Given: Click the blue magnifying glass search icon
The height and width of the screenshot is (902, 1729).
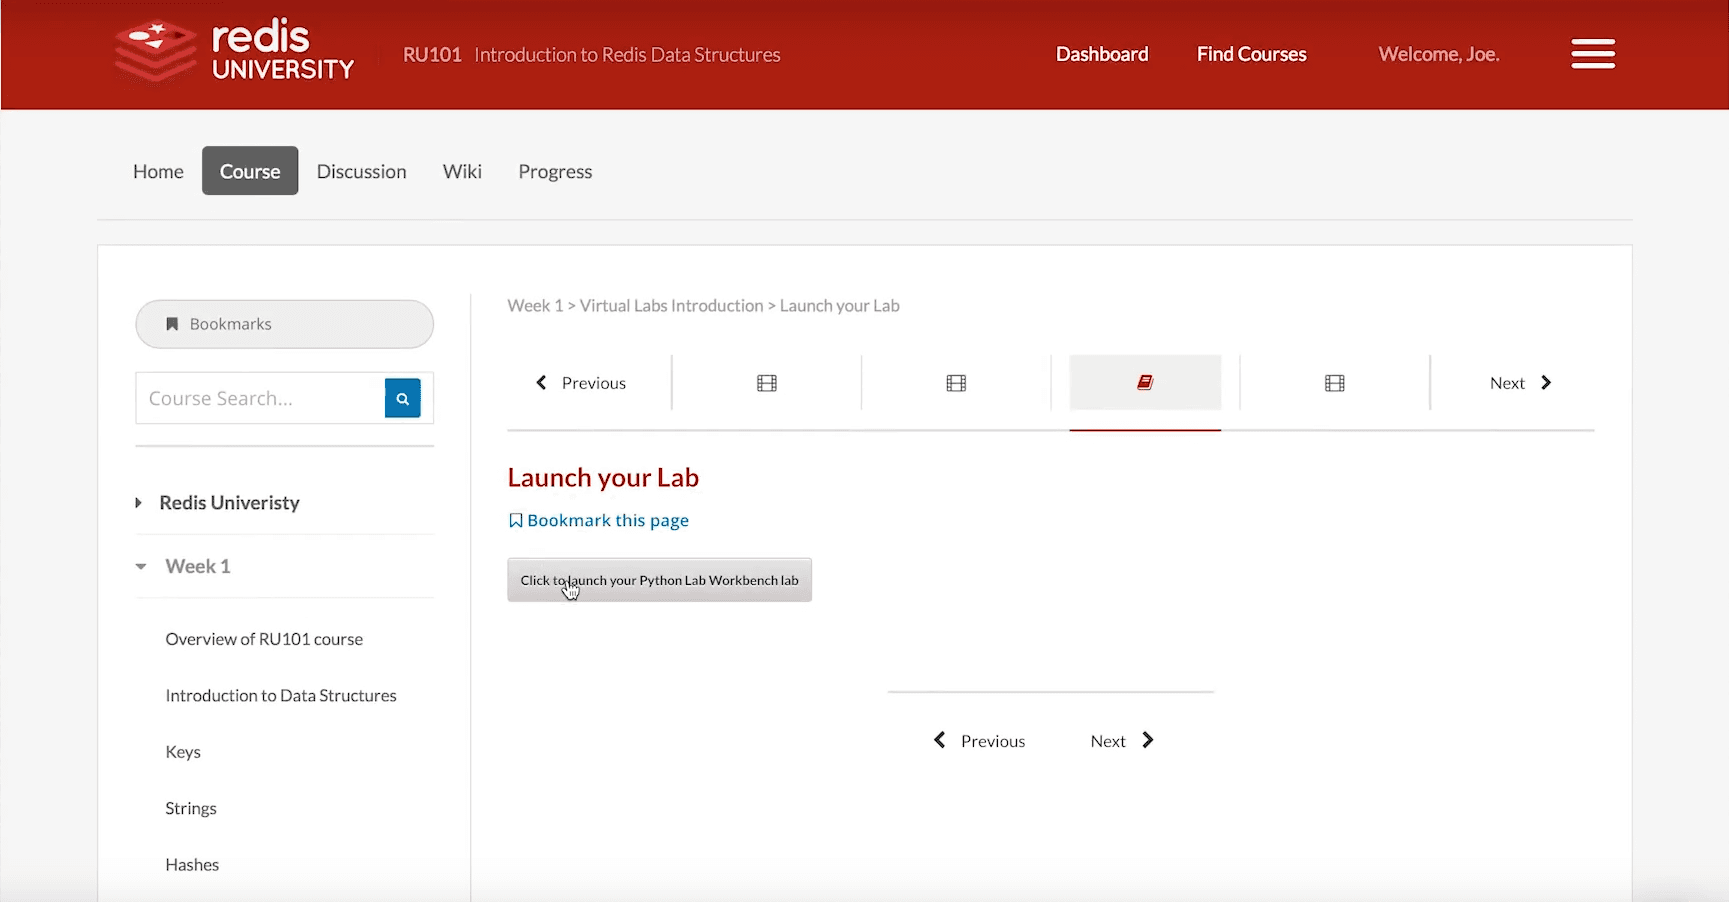Looking at the screenshot, I should point(402,397).
